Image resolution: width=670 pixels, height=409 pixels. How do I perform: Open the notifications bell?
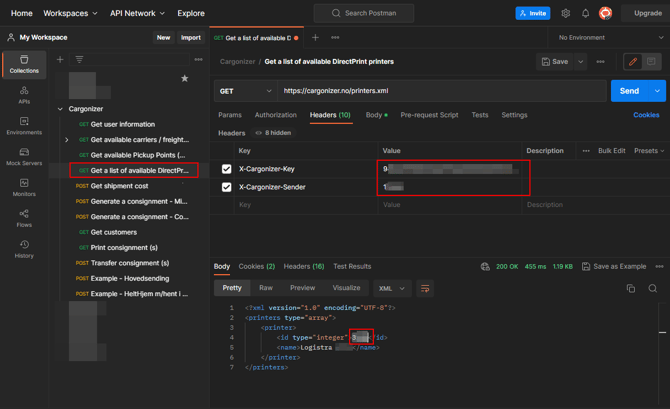[585, 13]
